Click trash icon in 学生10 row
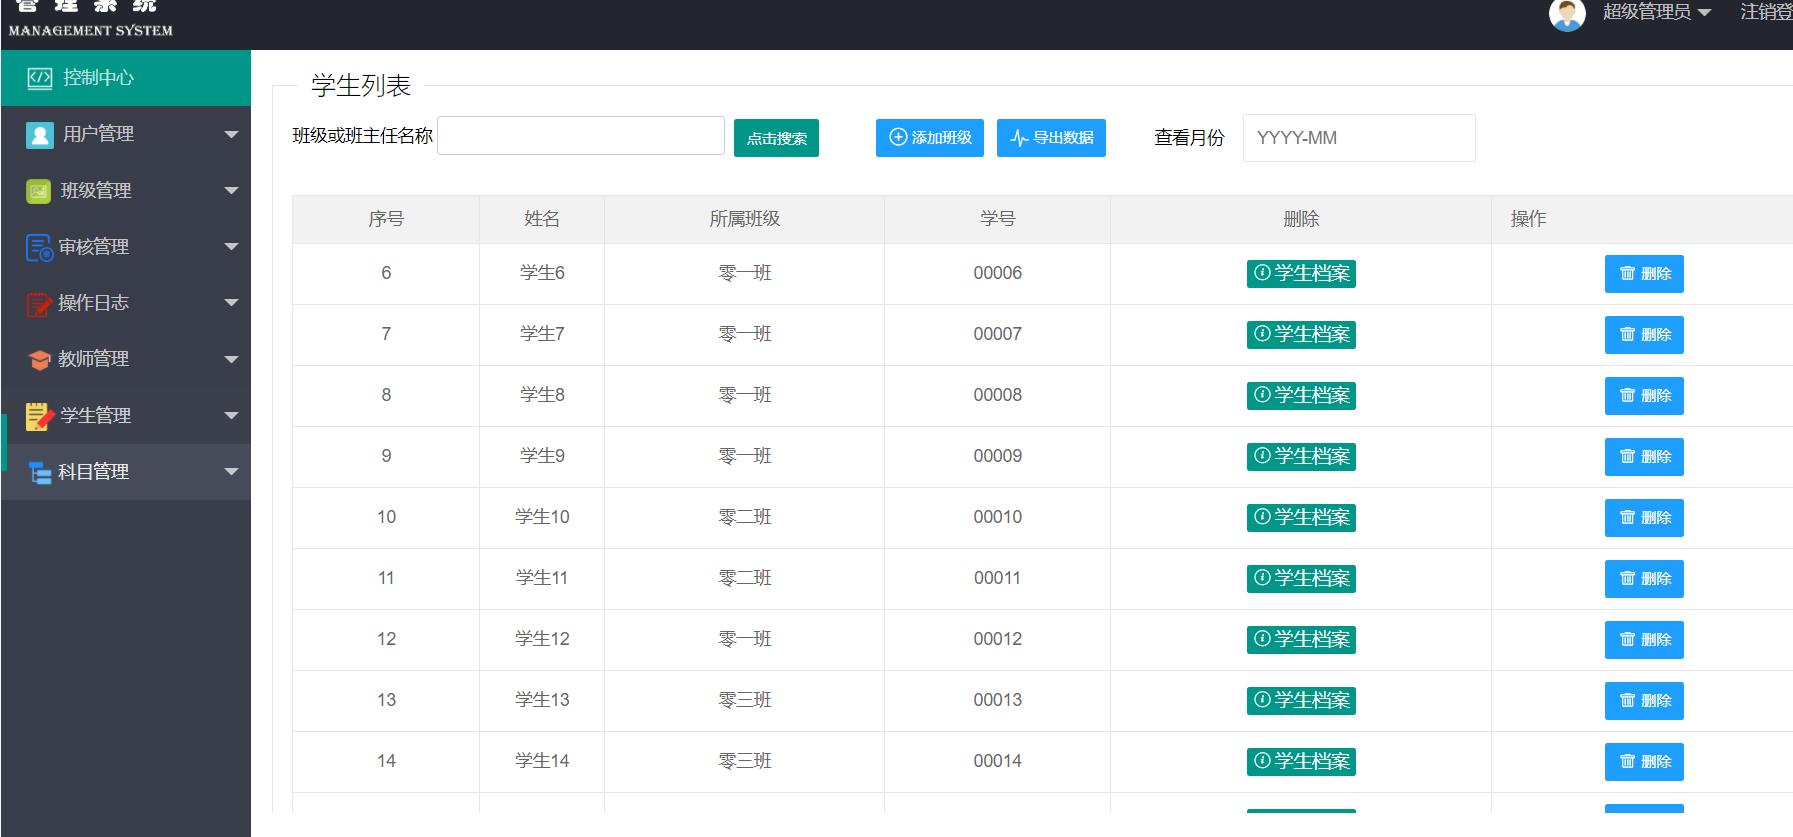This screenshot has width=1793, height=837. [x=1627, y=517]
